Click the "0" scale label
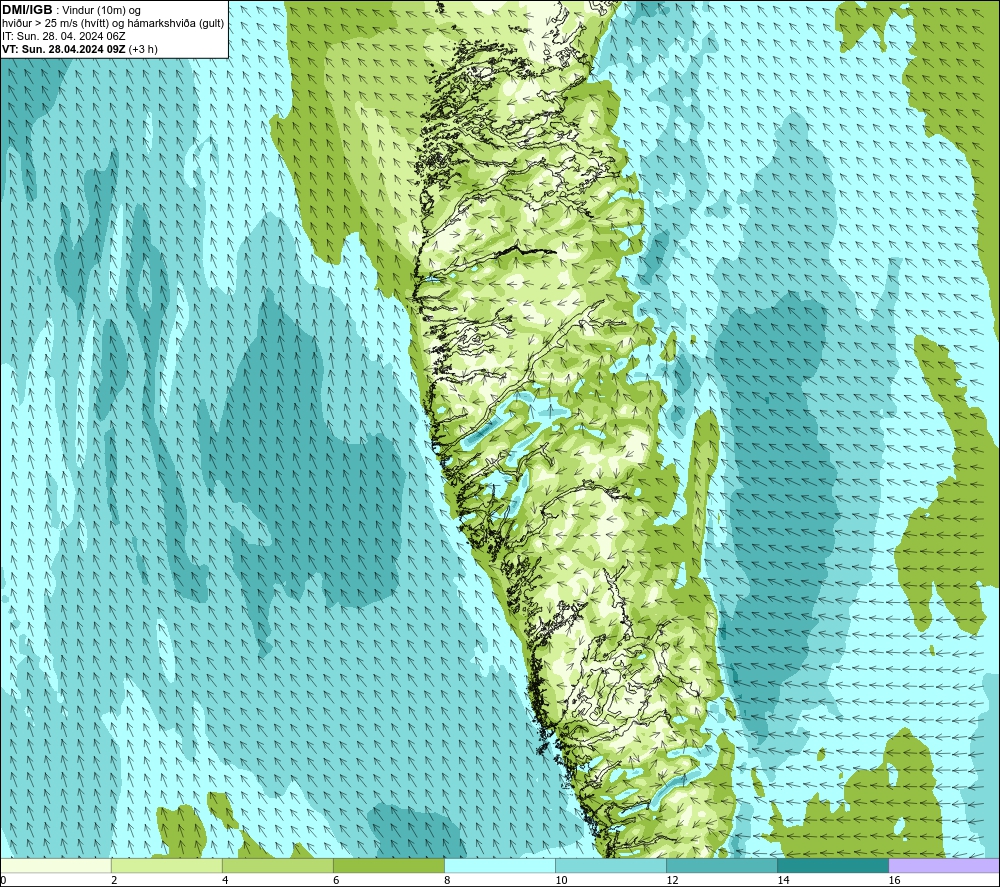 (3, 881)
